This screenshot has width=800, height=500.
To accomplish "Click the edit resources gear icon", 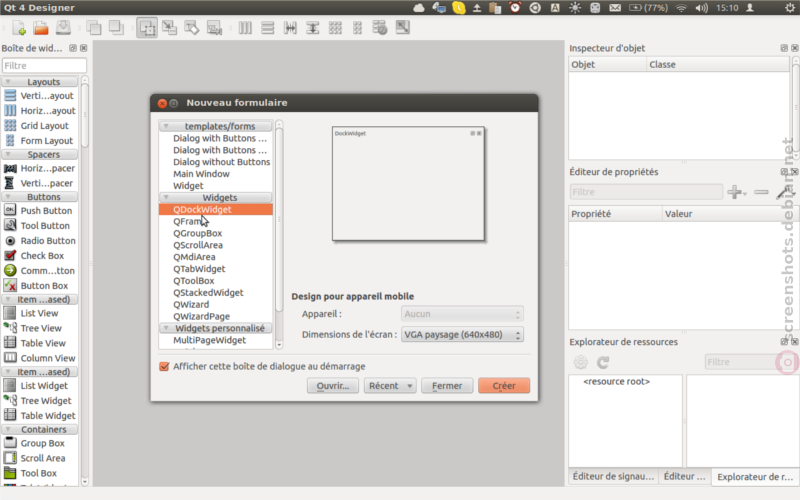I will tap(581, 362).
